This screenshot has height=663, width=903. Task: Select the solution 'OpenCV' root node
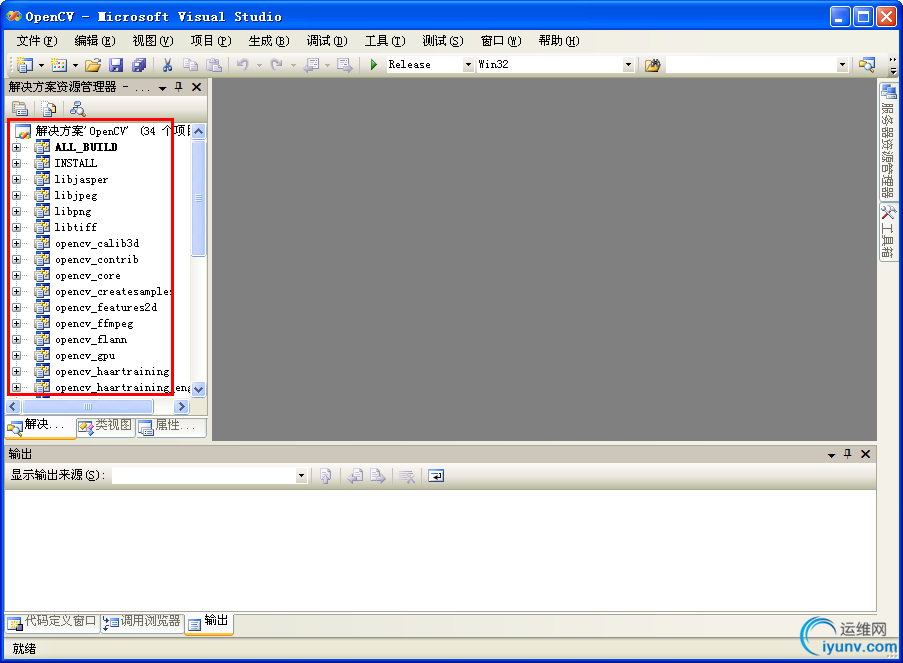pyautogui.click(x=101, y=131)
